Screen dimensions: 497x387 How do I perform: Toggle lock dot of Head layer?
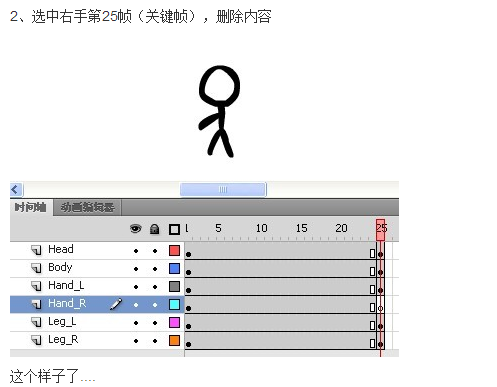155,251
